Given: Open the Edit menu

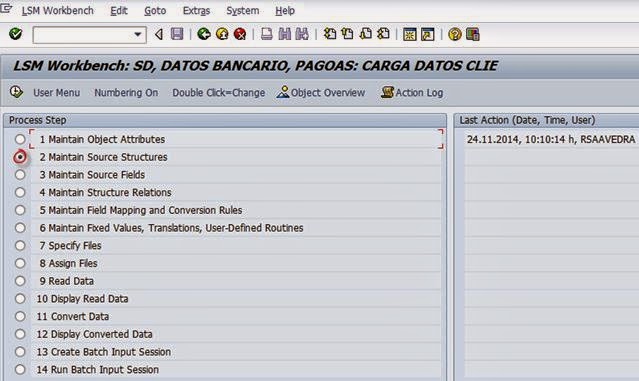Looking at the screenshot, I should click(119, 11).
